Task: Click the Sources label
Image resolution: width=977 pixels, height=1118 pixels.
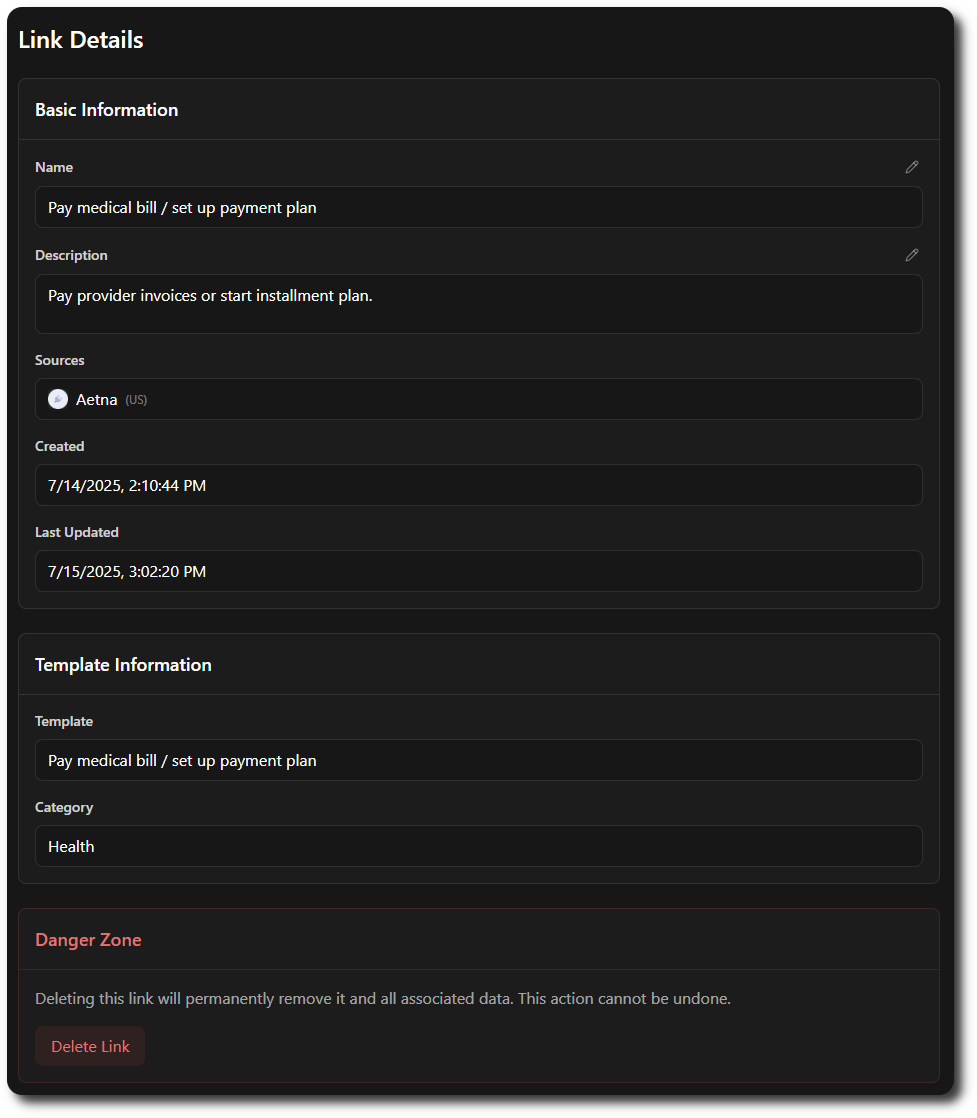Action: (x=60, y=360)
